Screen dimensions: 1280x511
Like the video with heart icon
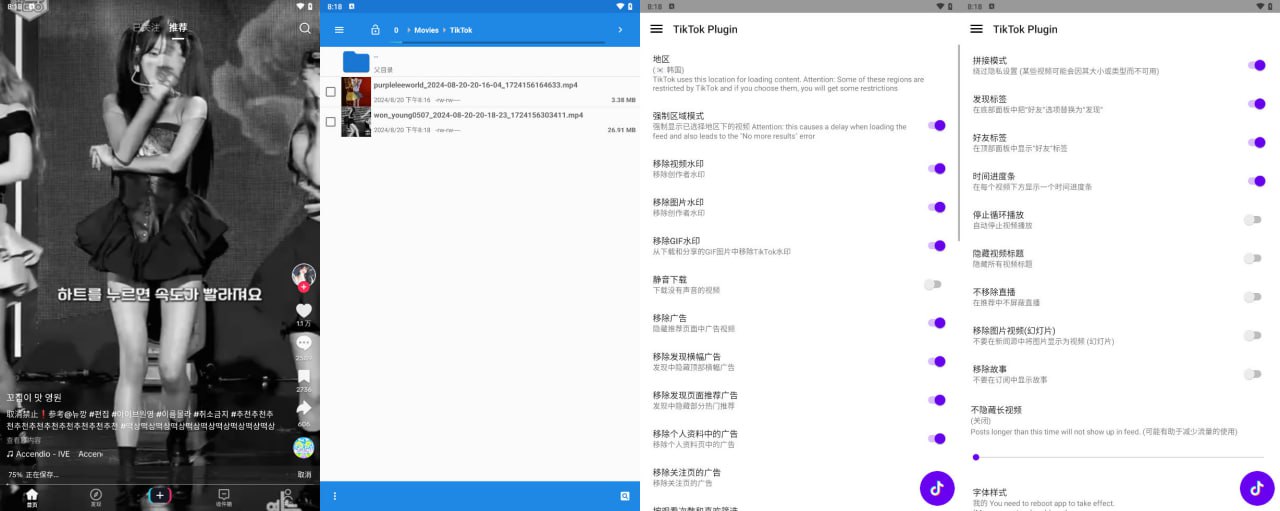pos(304,311)
